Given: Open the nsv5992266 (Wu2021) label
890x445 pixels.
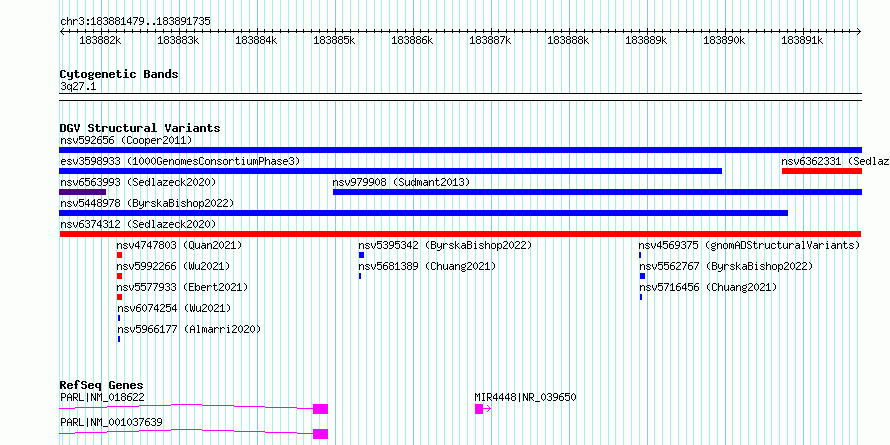Looking at the screenshot, I should click(x=173, y=266).
